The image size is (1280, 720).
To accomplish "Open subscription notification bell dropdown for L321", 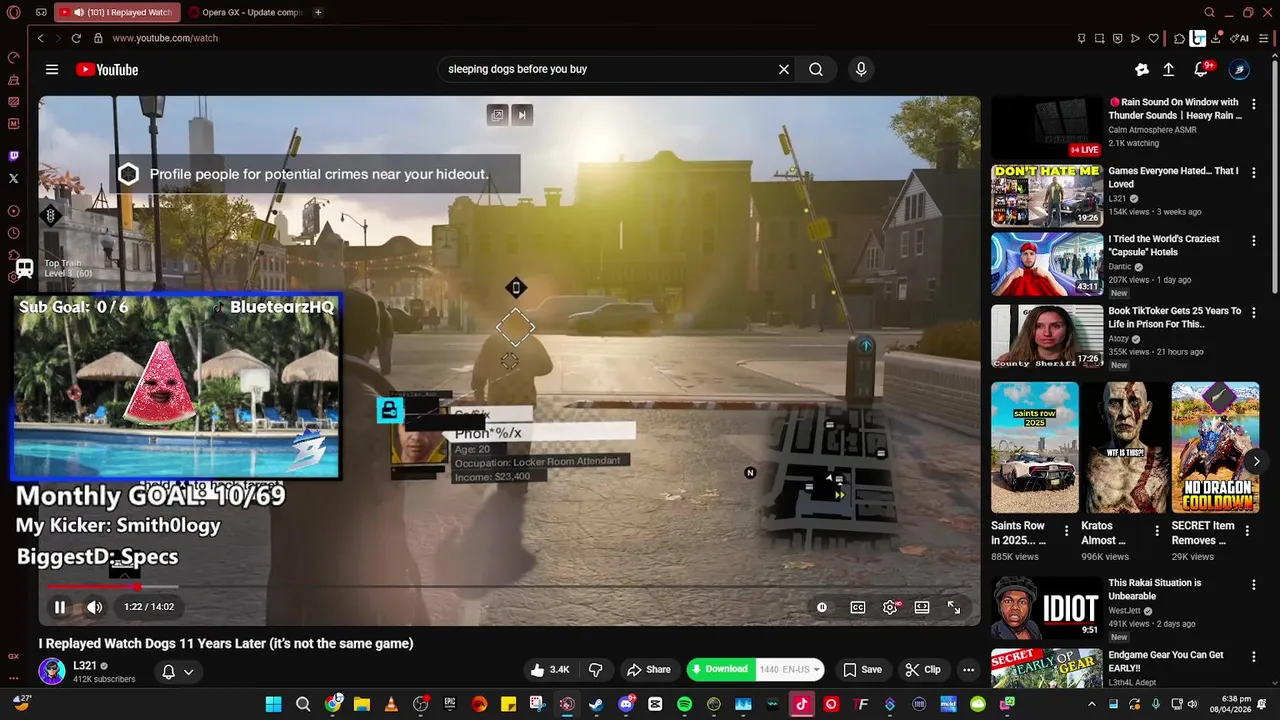I will click(177, 672).
